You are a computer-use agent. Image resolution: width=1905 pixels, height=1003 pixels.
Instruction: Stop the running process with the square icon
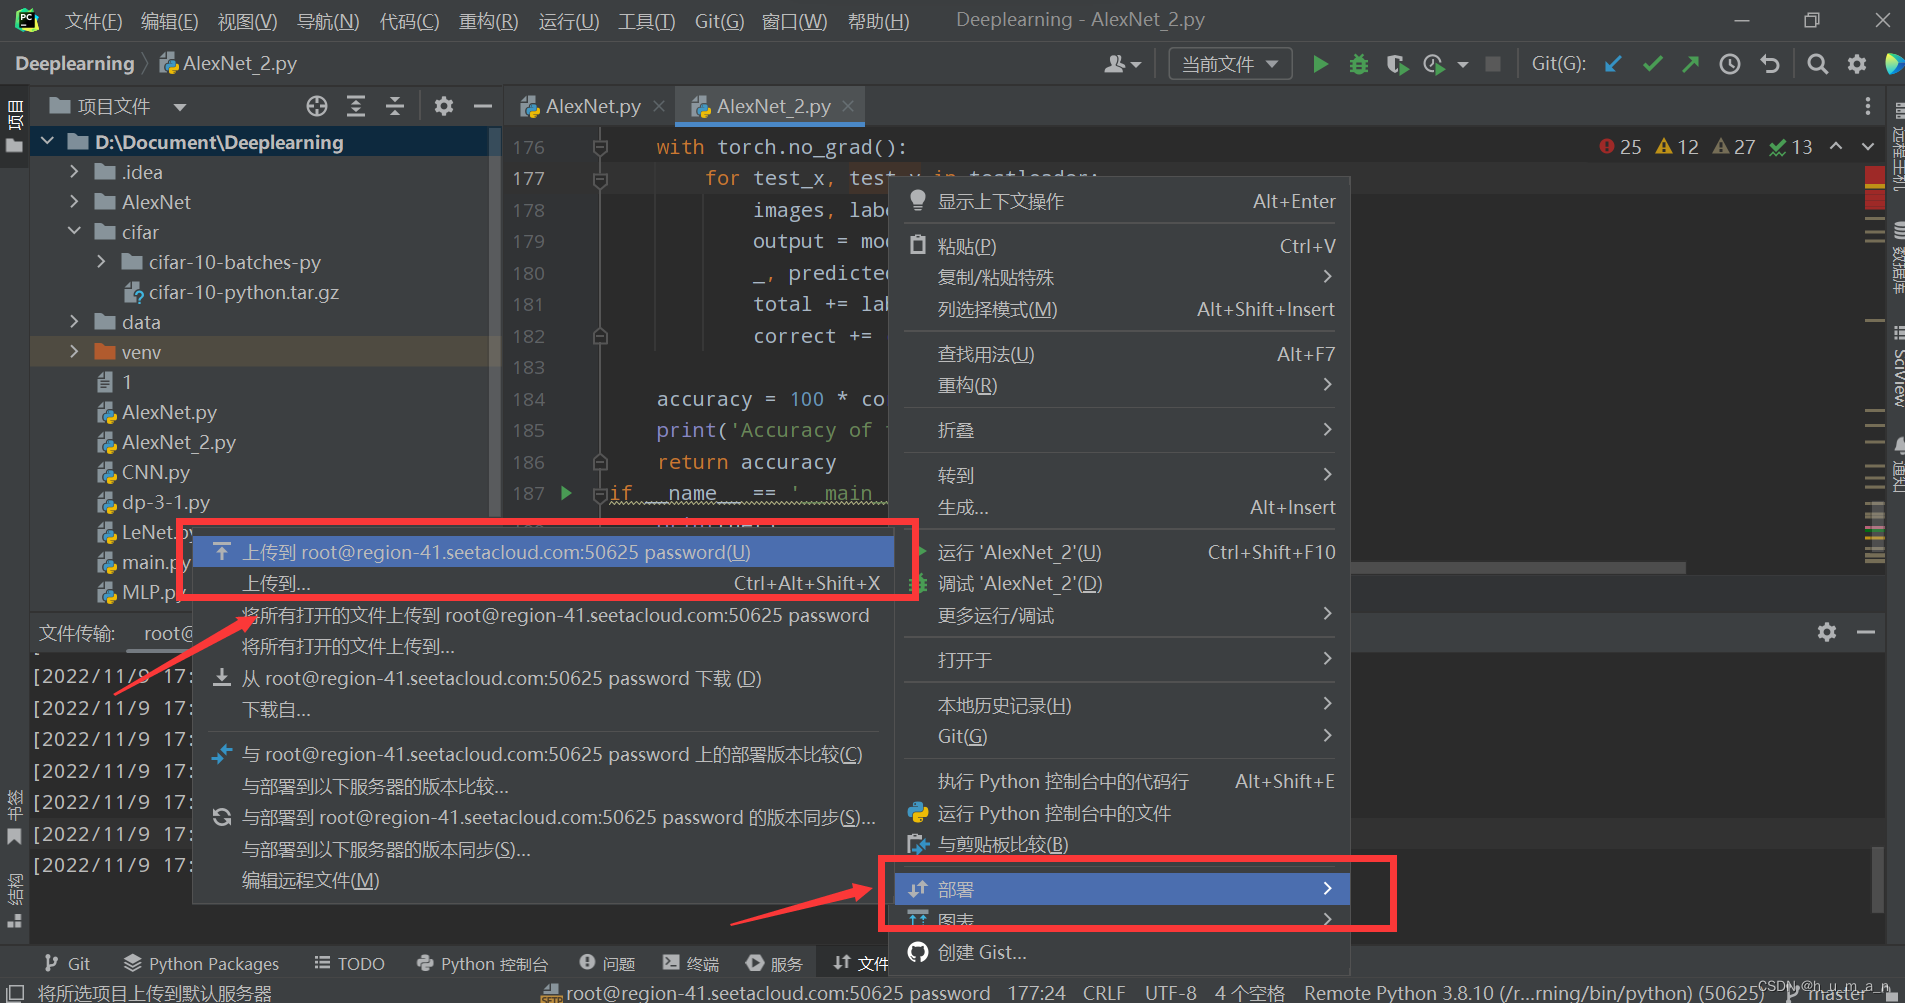point(1492,64)
